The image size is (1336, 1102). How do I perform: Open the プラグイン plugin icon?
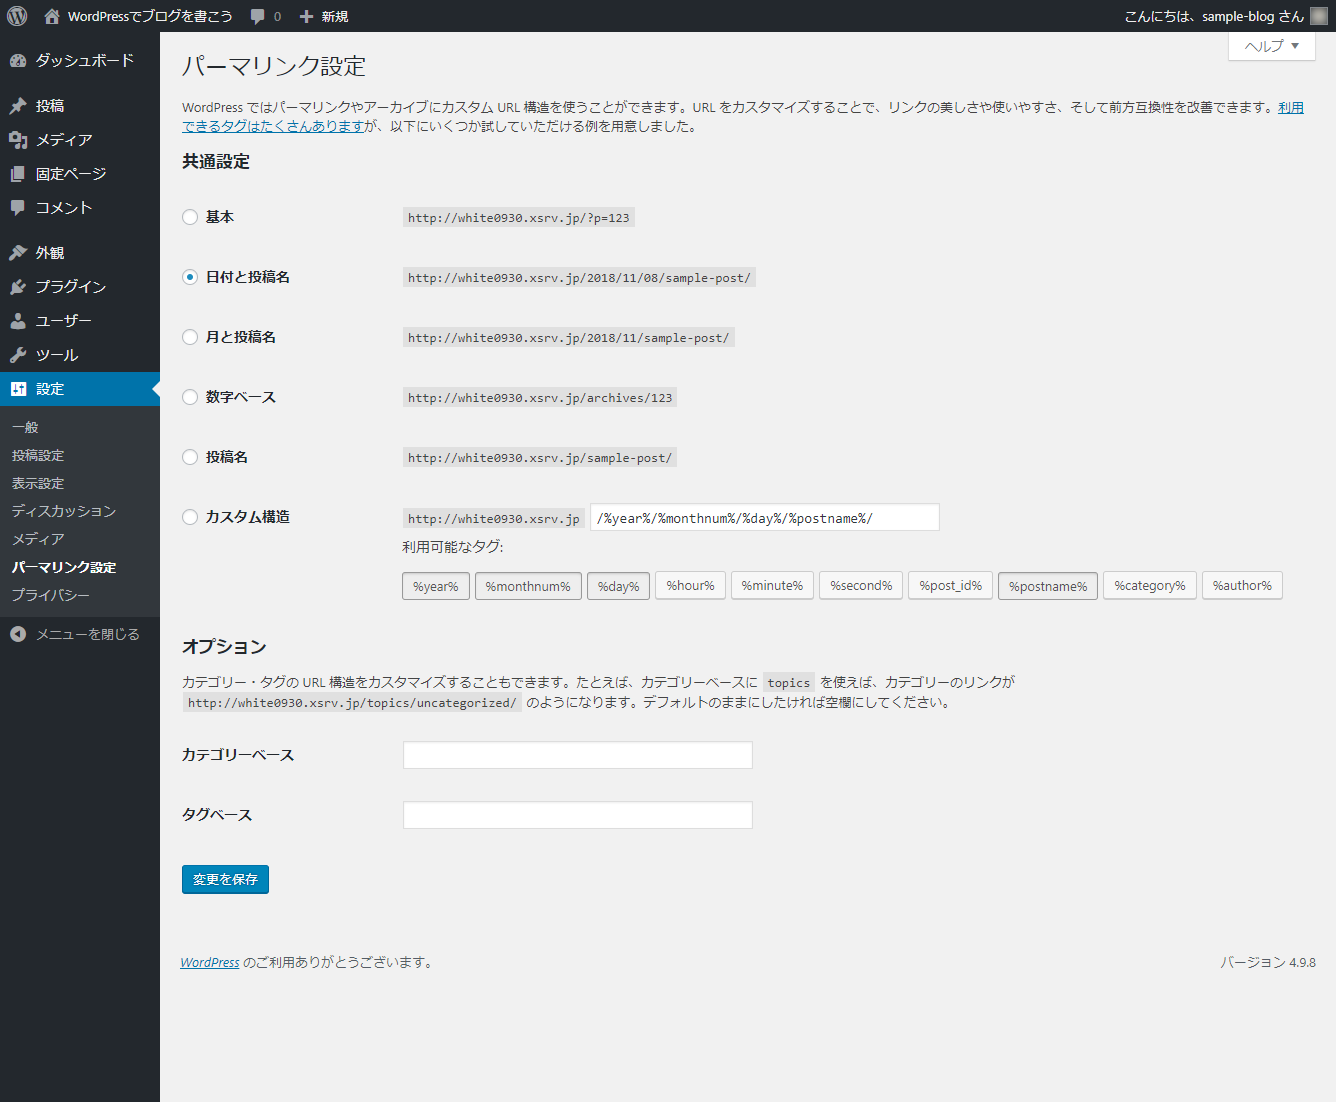click(18, 287)
